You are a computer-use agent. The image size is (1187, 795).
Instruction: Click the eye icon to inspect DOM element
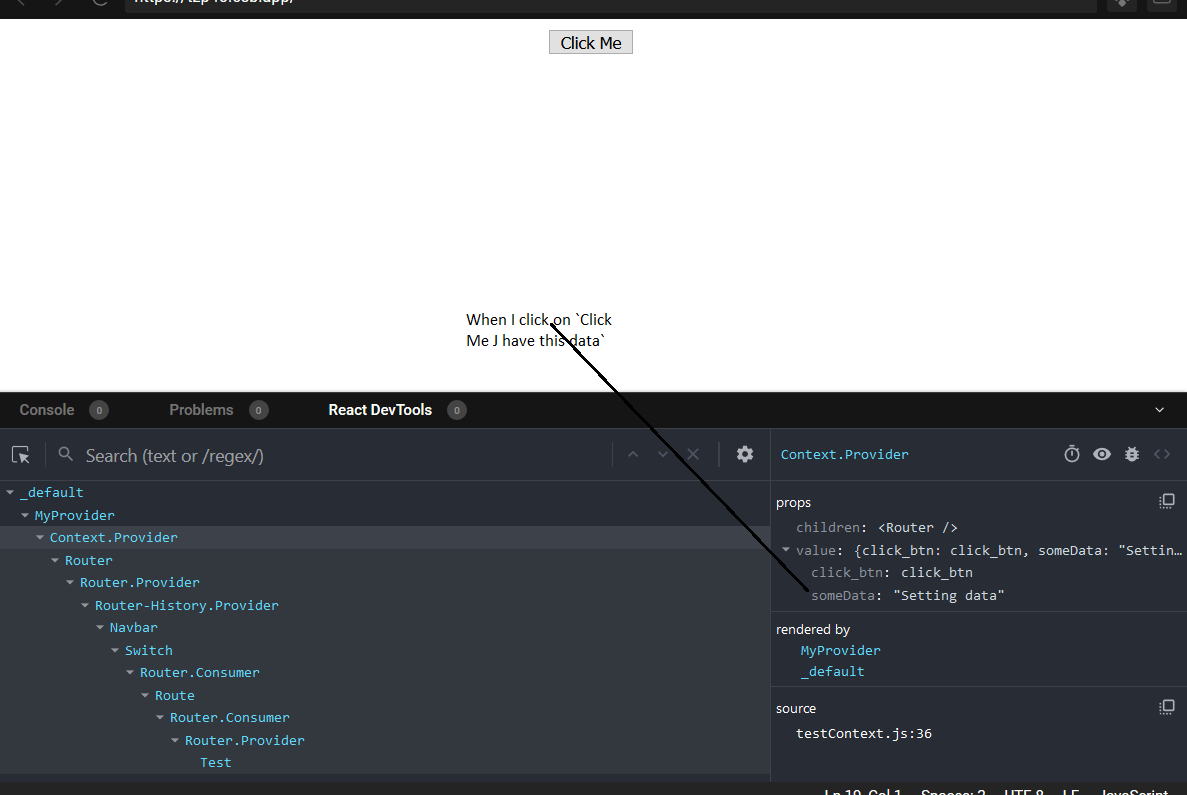[1102, 454]
